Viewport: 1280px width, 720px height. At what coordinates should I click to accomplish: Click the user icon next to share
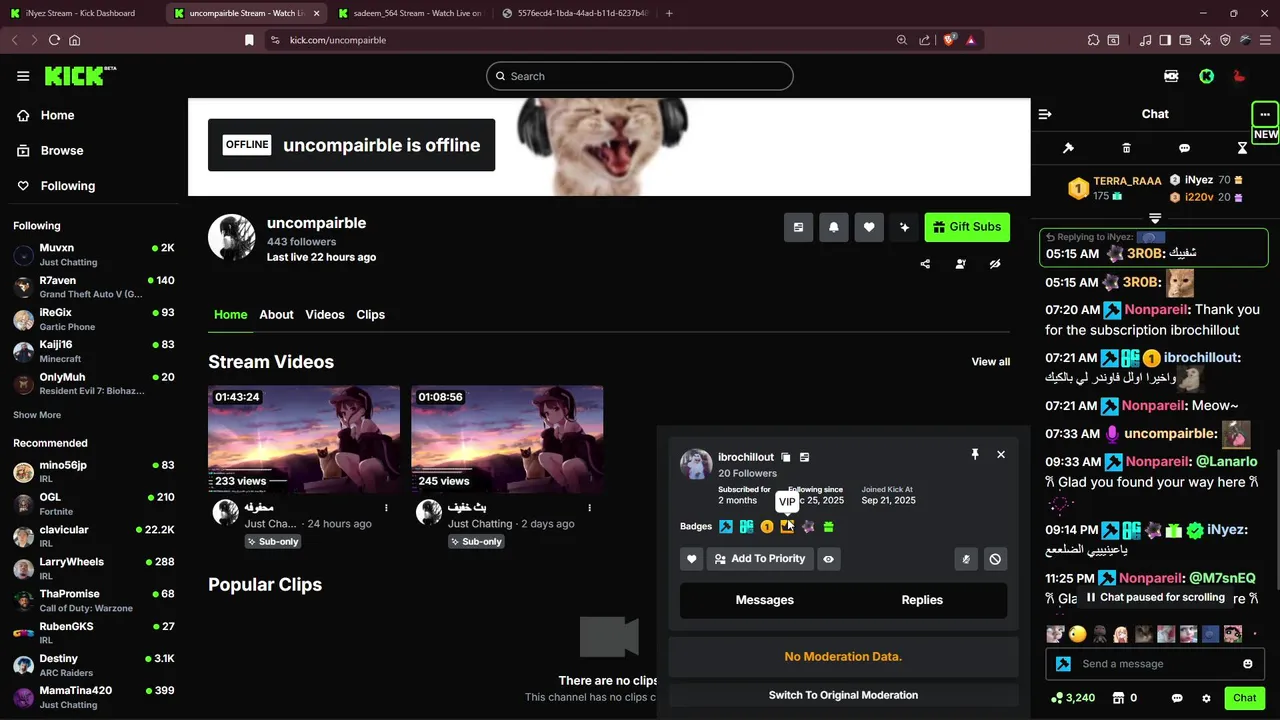coord(960,264)
